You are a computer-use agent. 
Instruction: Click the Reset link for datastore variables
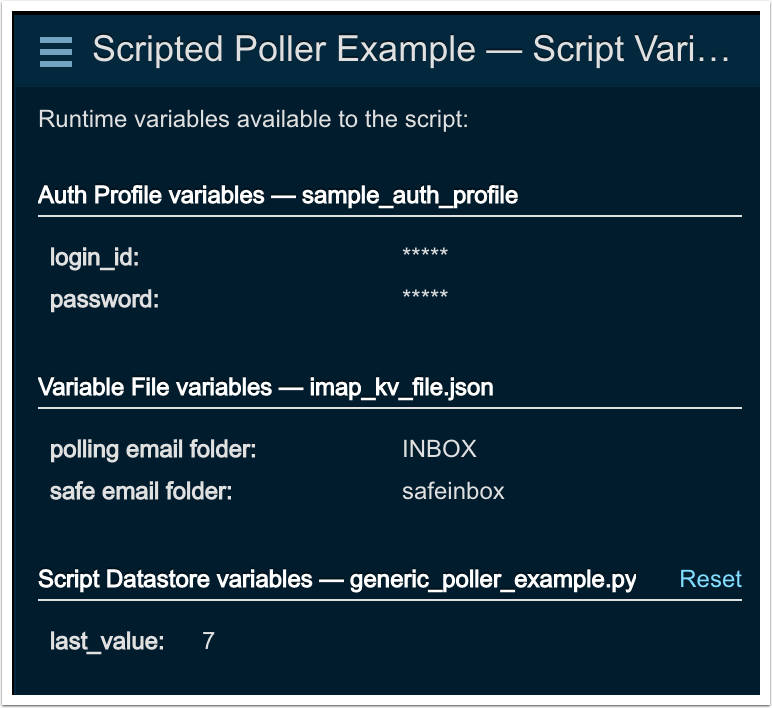(710, 579)
